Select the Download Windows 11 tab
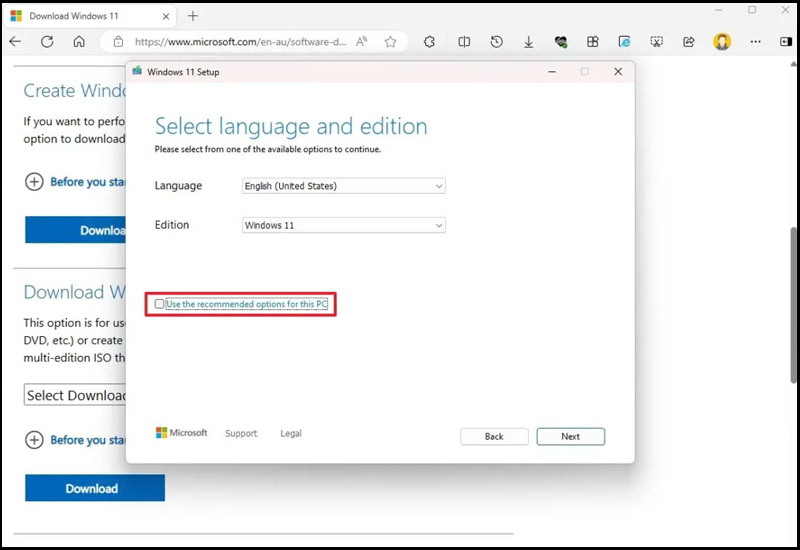Image resolution: width=800 pixels, height=550 pixels. tap(90, 16)
